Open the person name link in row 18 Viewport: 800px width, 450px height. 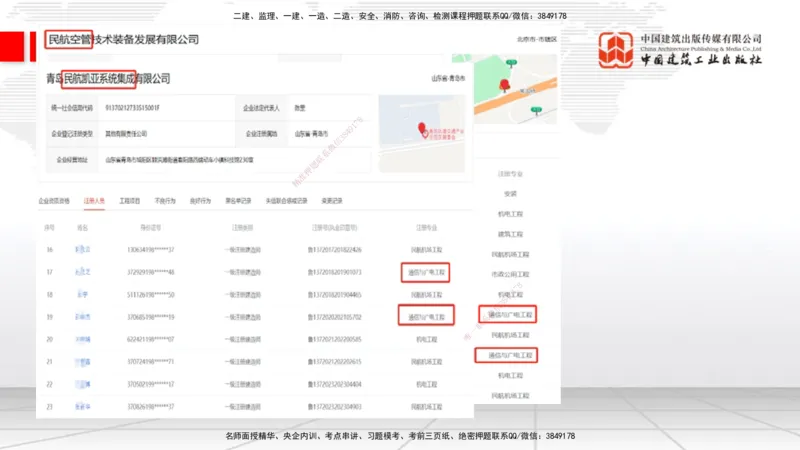pos(83,294)
